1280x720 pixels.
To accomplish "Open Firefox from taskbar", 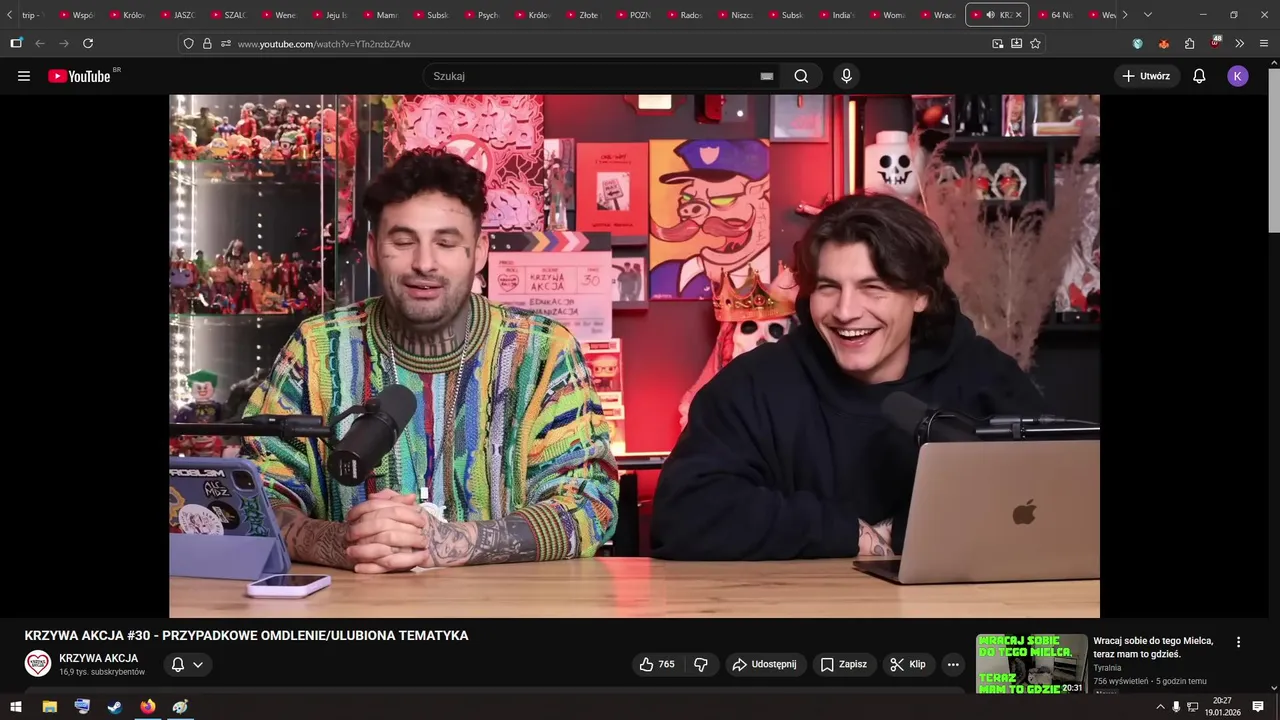I will [x=148, y=707].
